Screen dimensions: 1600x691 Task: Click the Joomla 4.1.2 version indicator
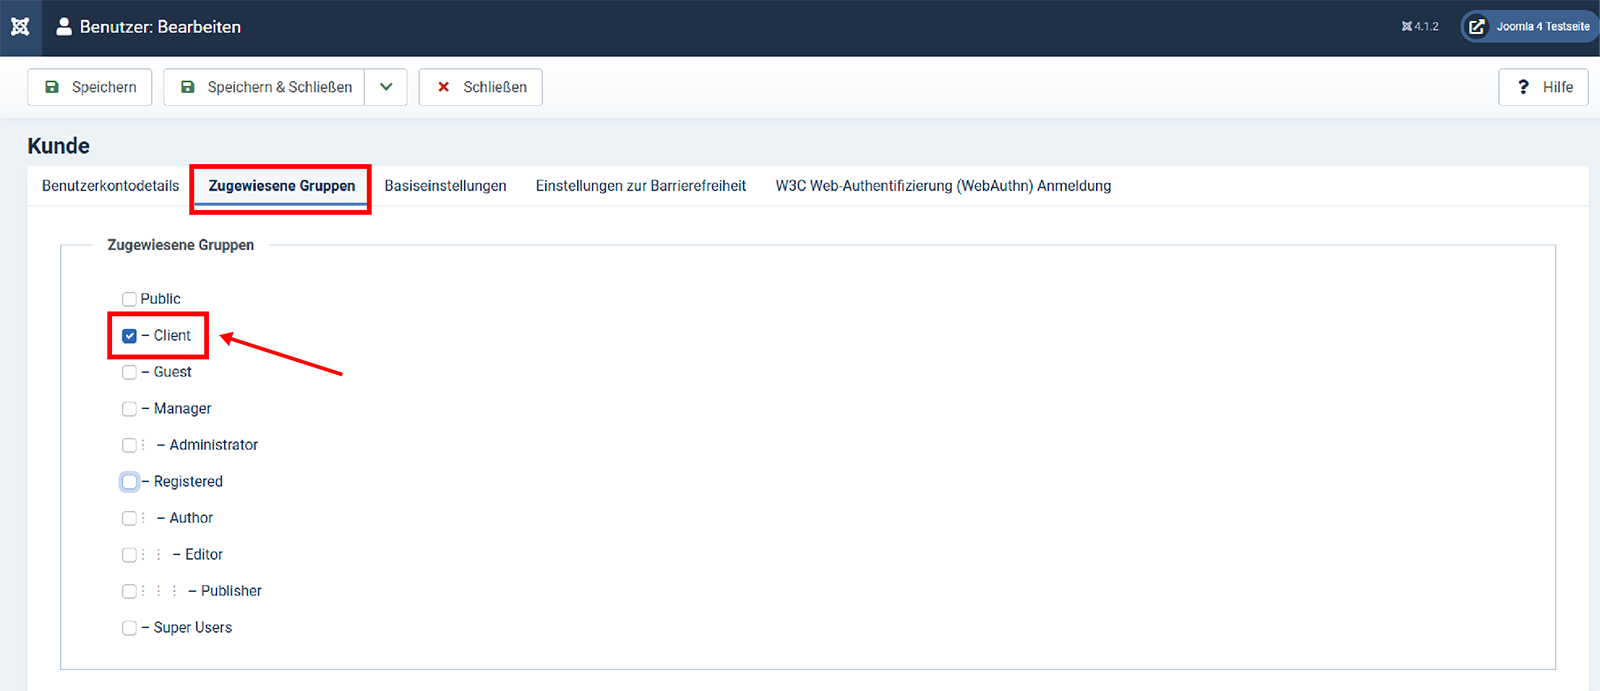pyautogui.click(x=1420, y=27)
